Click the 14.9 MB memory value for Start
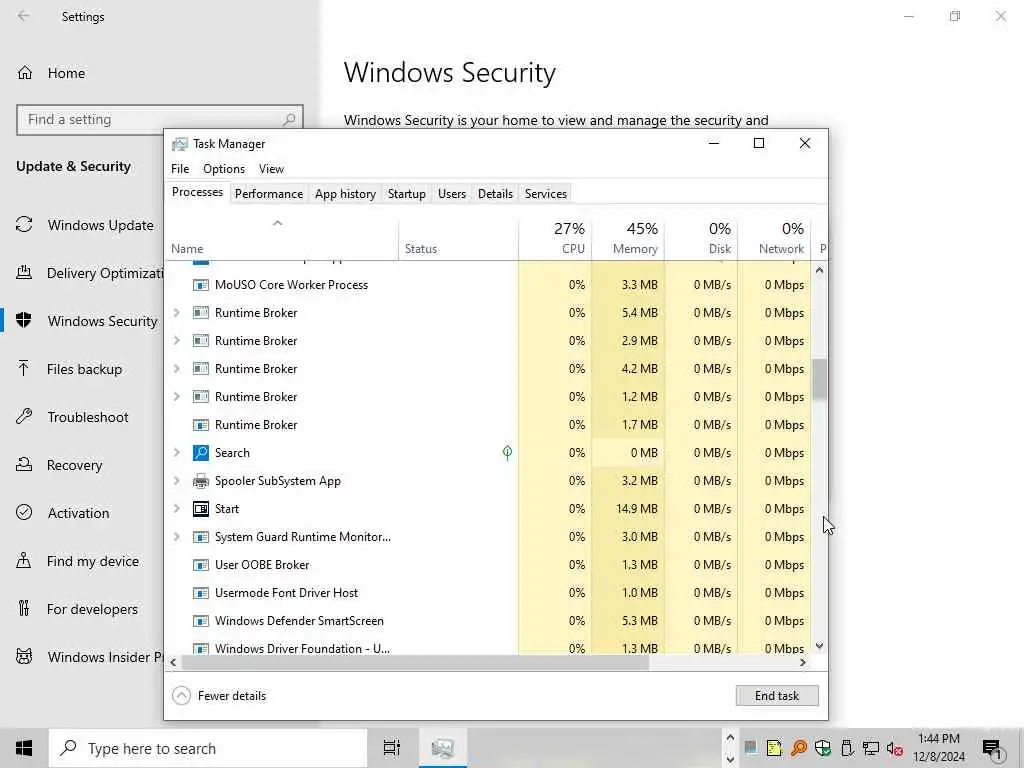1024x768 pixels. pos(637,509)
